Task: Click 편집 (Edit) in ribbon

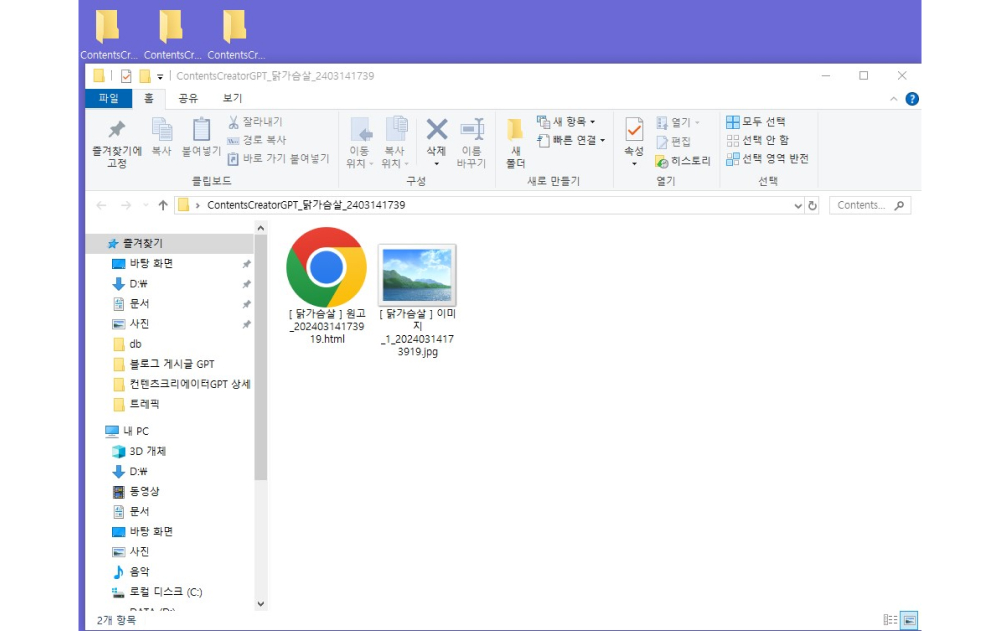Action: tap(673, 141)
